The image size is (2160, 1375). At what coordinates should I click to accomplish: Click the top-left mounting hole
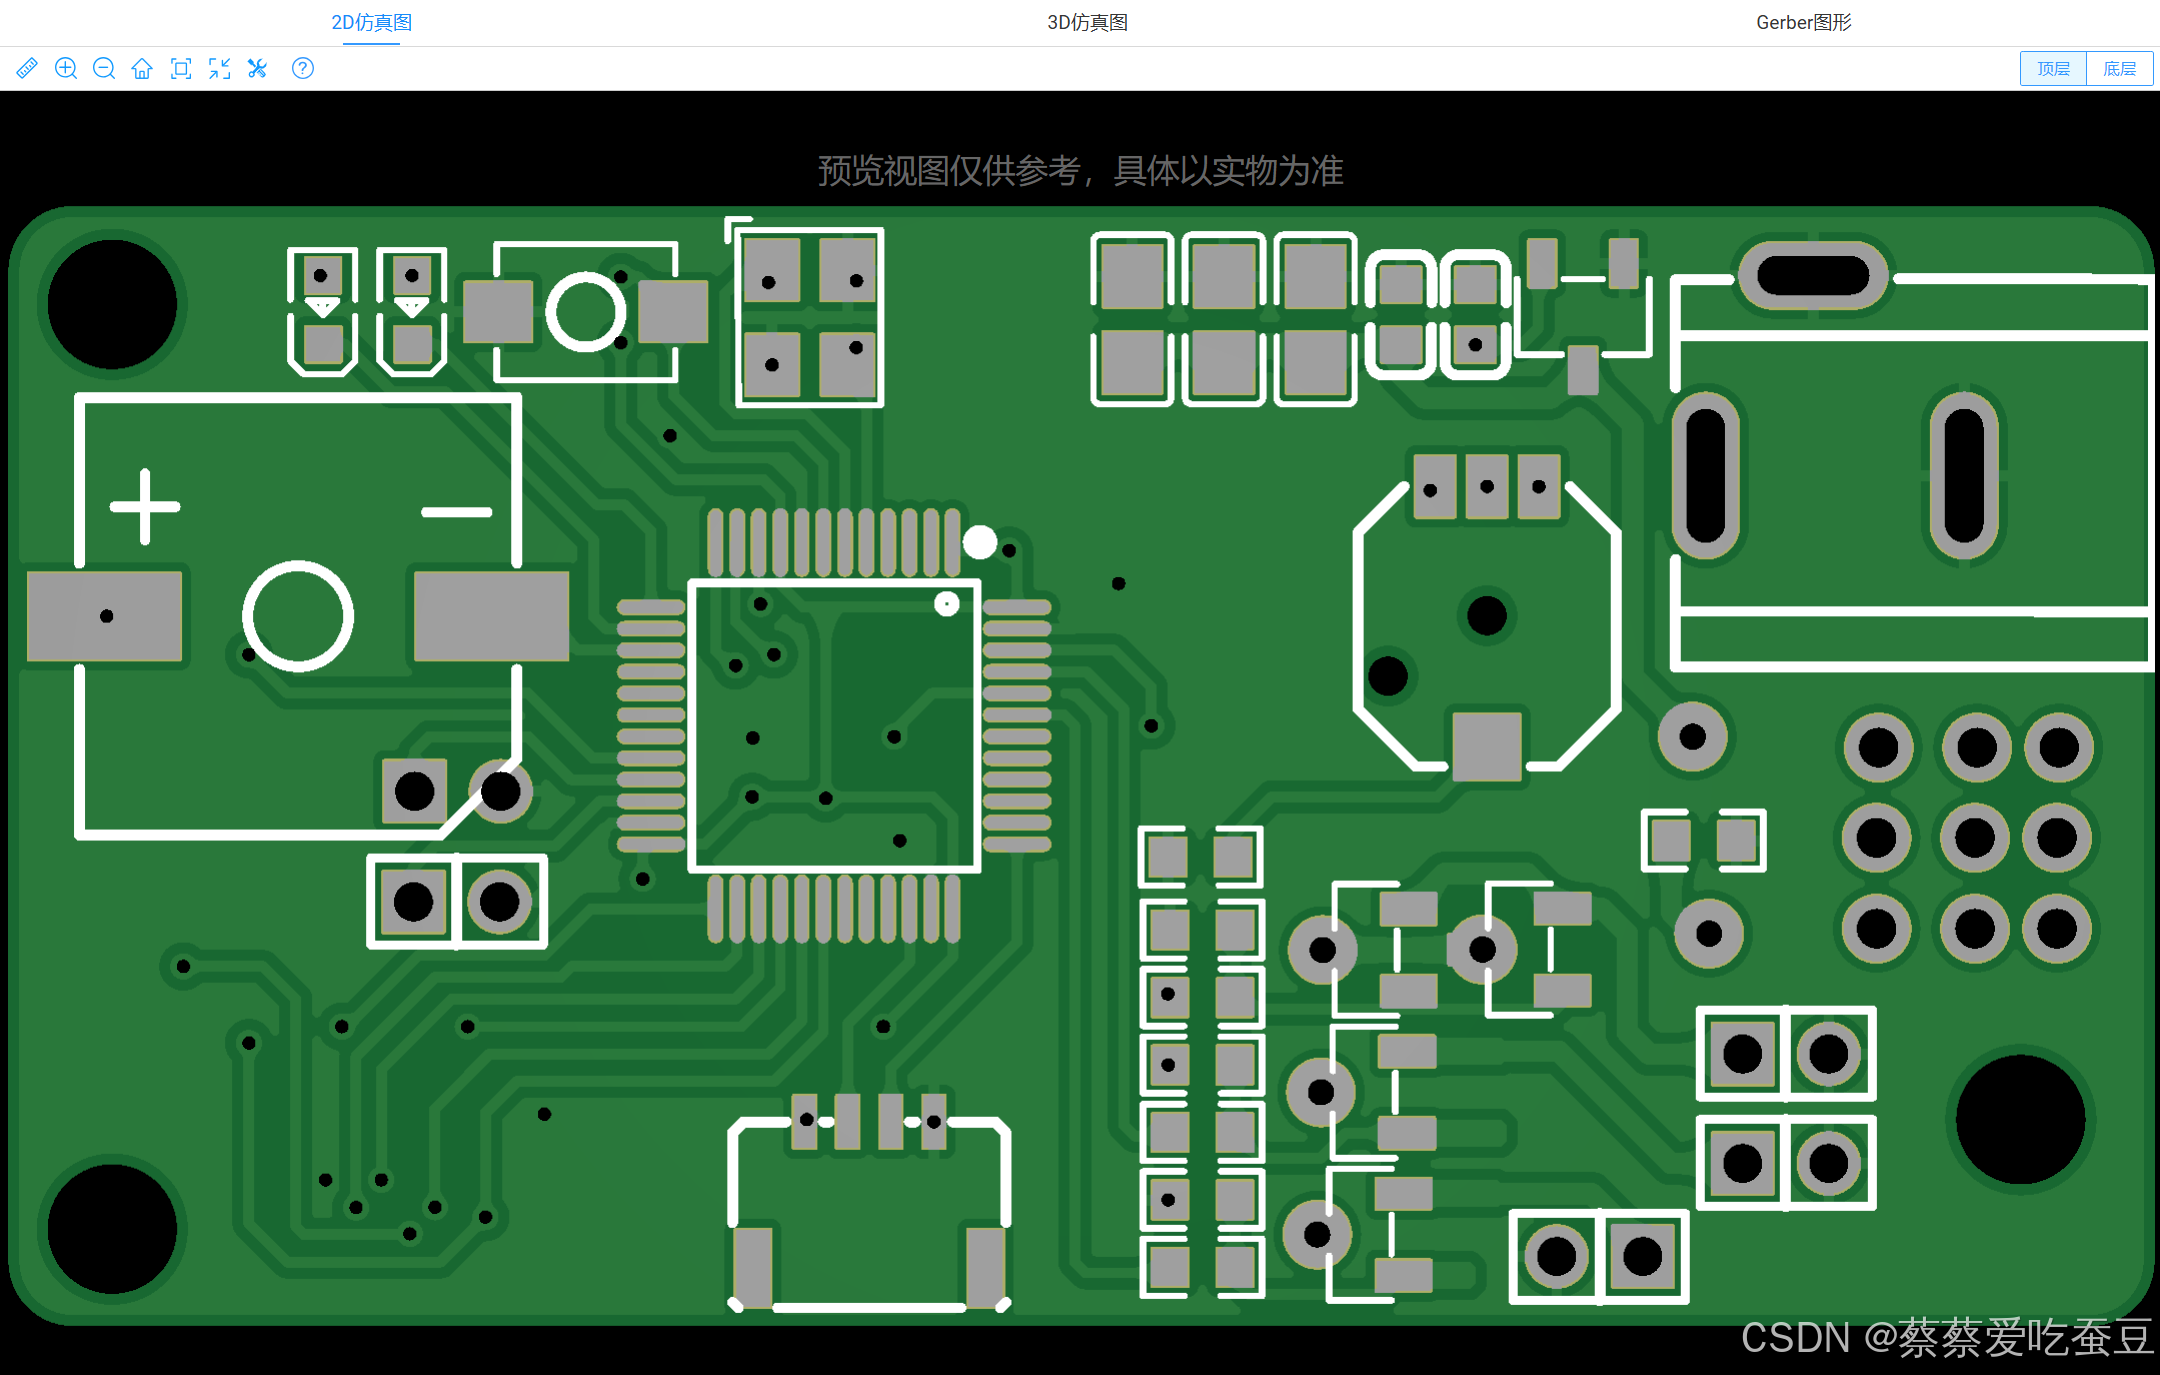(x=112, y=304)
